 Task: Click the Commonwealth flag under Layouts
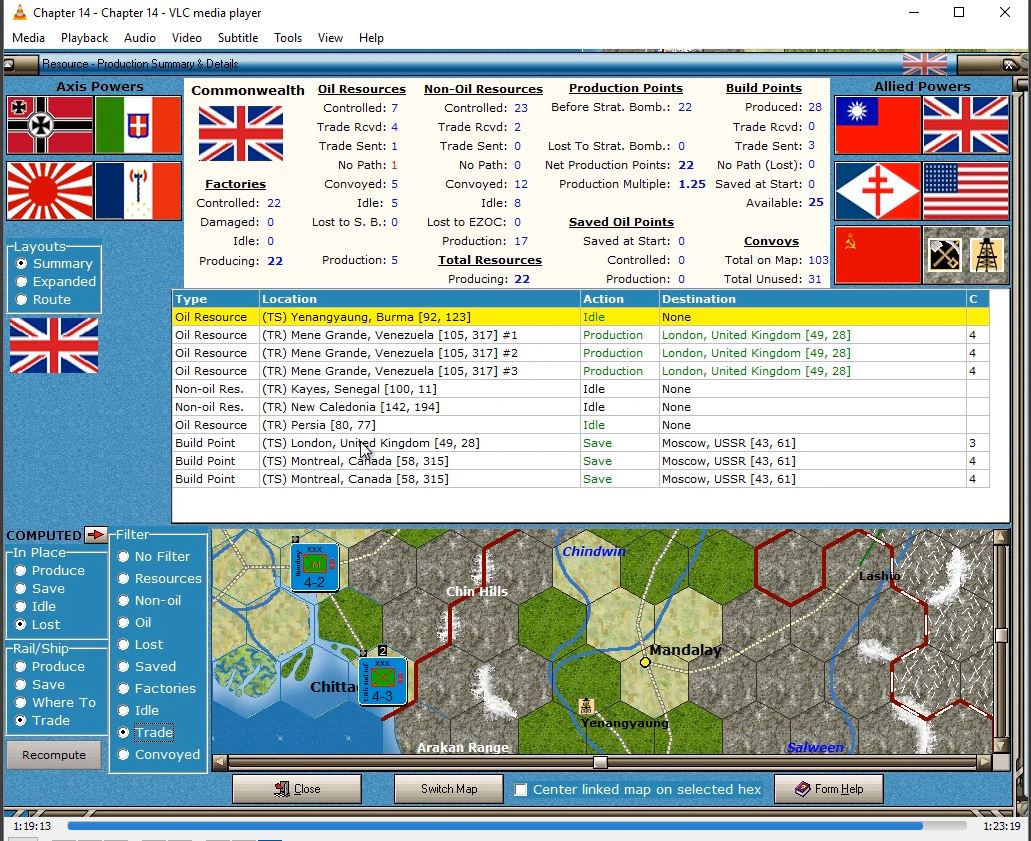point(54,345)
